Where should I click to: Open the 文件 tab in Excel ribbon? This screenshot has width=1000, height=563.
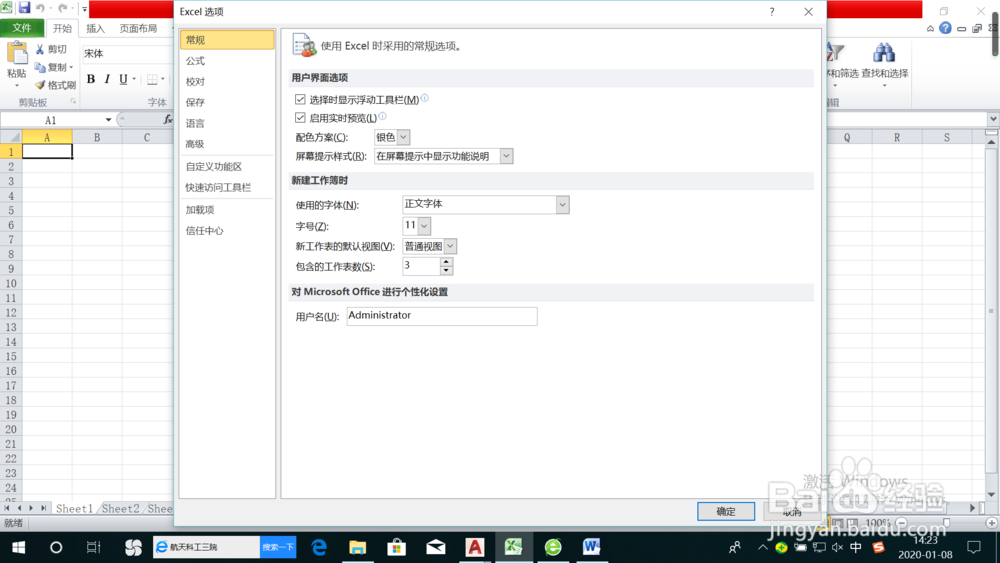pos(22,28)
